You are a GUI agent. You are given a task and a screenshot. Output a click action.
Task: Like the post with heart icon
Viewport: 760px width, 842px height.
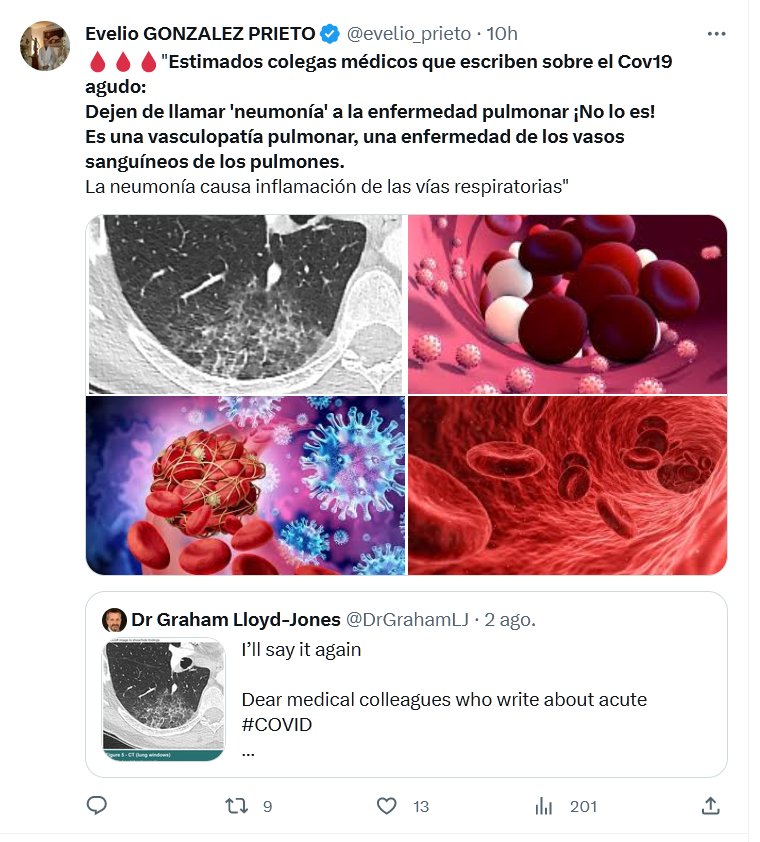pos(387,805)
